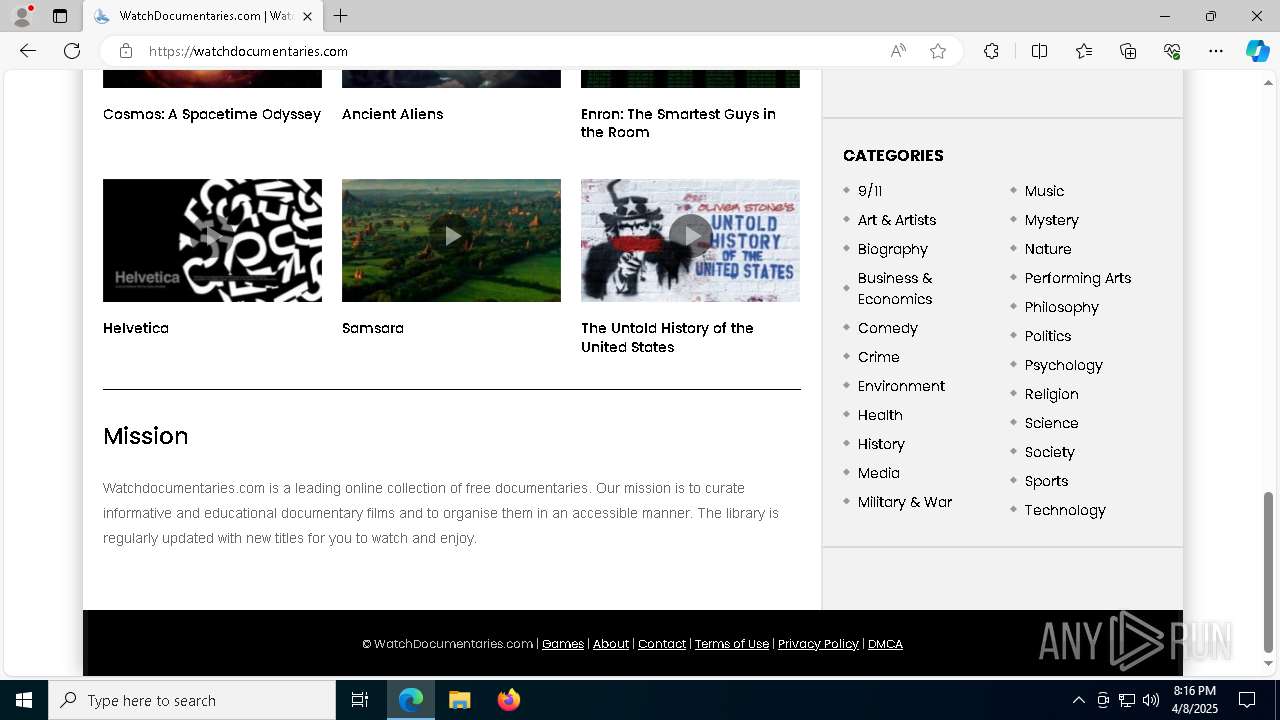Add page to favorites star icon
1280x720 pixels.
click(x=938, y=51)
